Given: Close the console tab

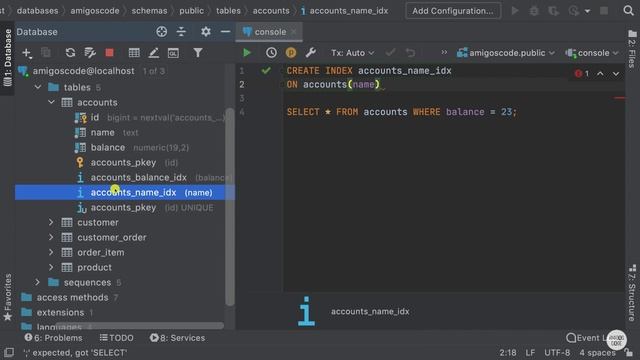Looking at the screenshot, I should coord(294,32).
